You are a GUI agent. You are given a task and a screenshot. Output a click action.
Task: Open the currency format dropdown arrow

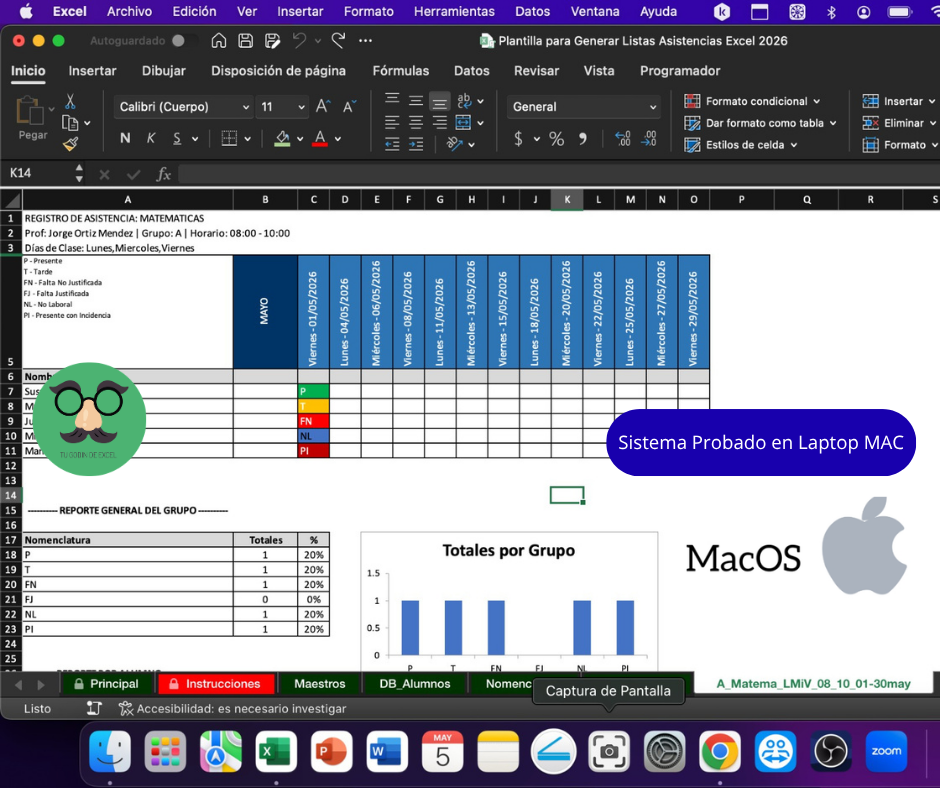click(537, 139)
